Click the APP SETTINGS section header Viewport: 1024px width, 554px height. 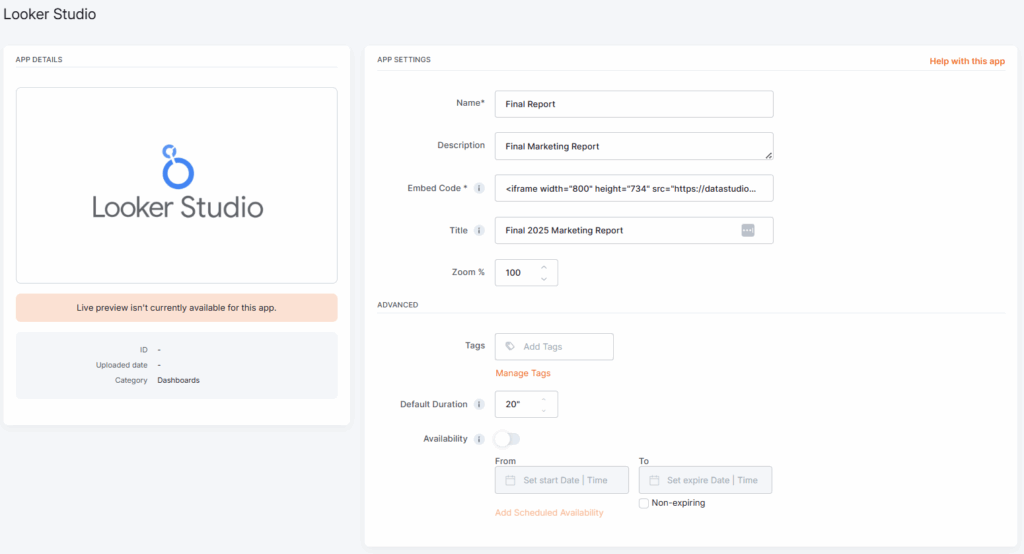pyautogui.click(x=404, y=59)
